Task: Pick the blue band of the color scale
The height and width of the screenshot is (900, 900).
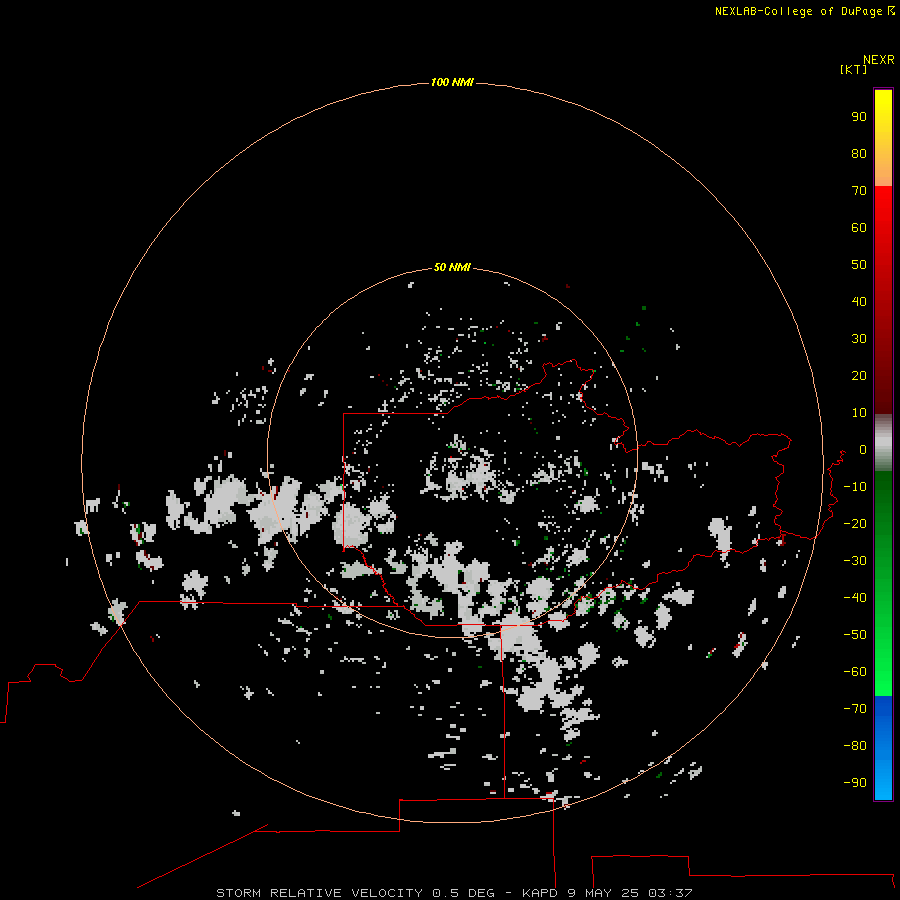Action: (883, 748)
